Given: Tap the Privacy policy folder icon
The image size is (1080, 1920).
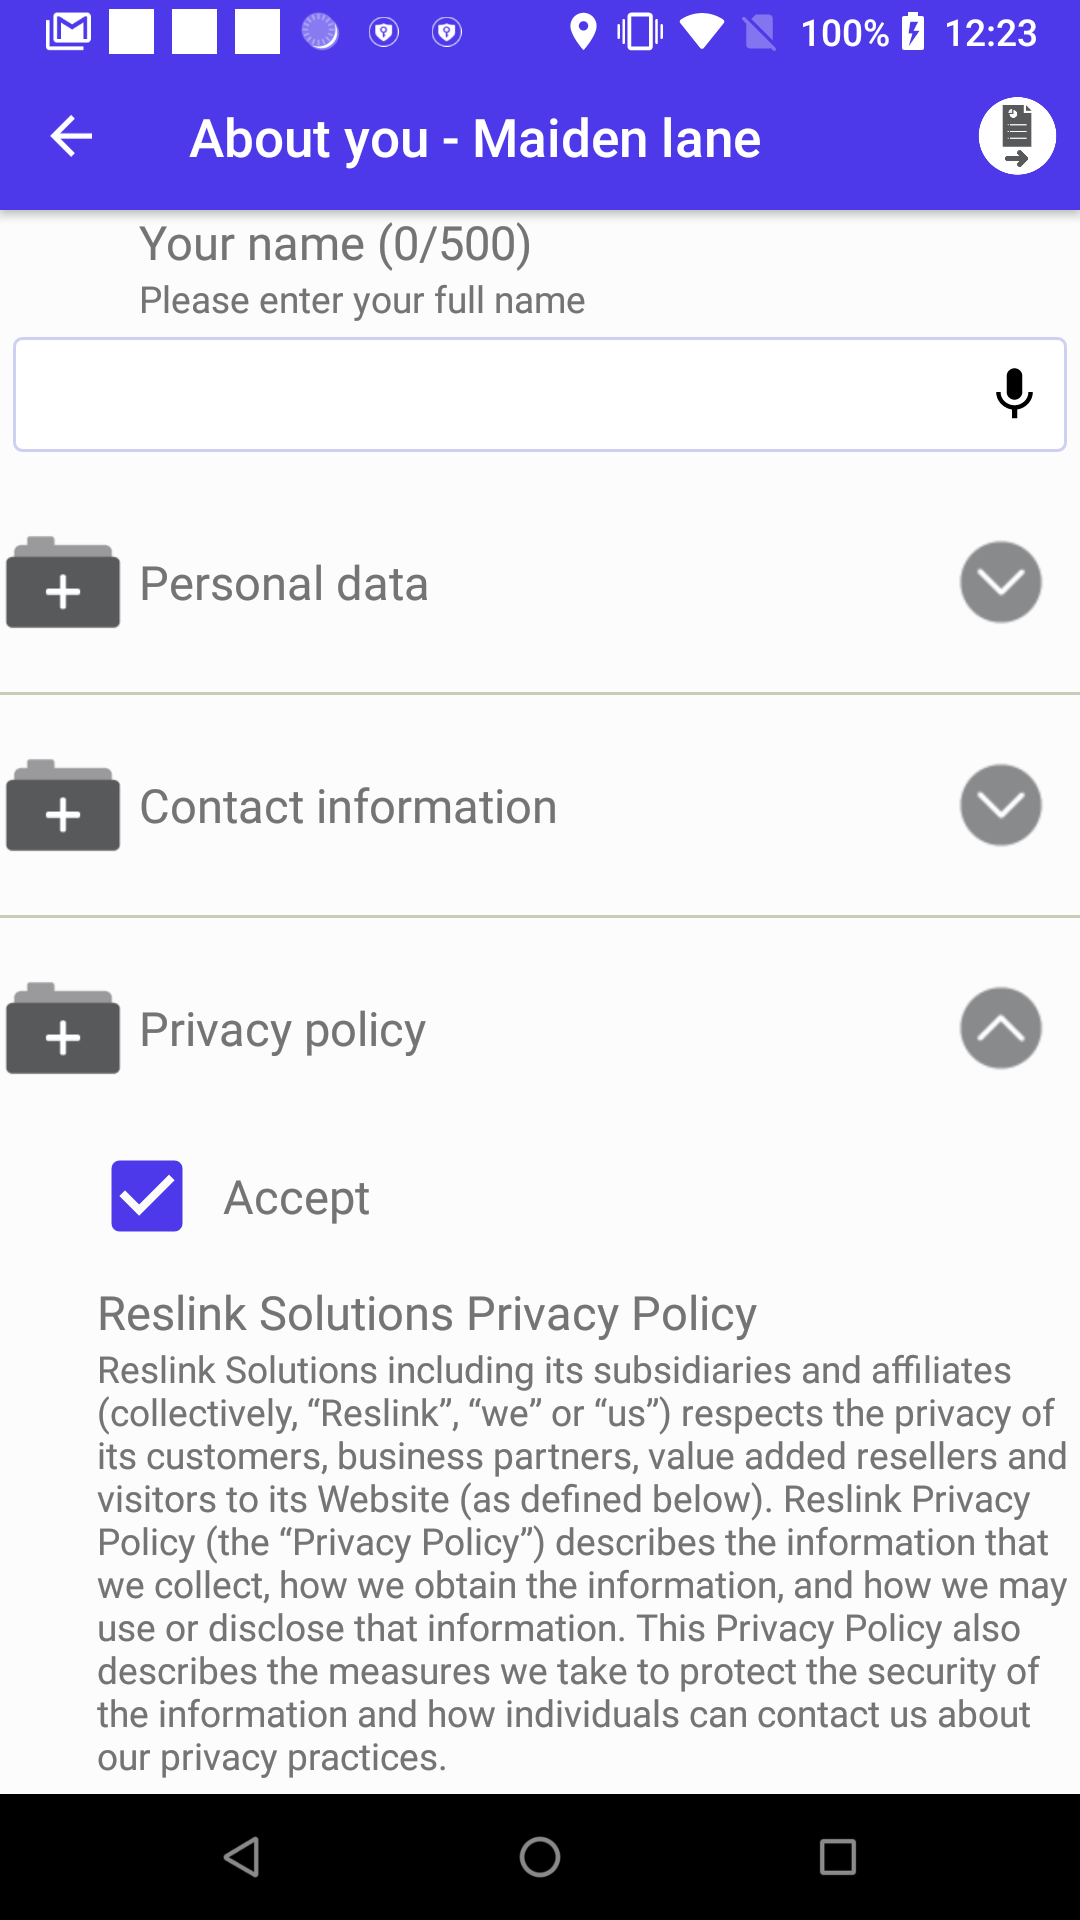Looking at the screenshot, I should coord(63,1029).
